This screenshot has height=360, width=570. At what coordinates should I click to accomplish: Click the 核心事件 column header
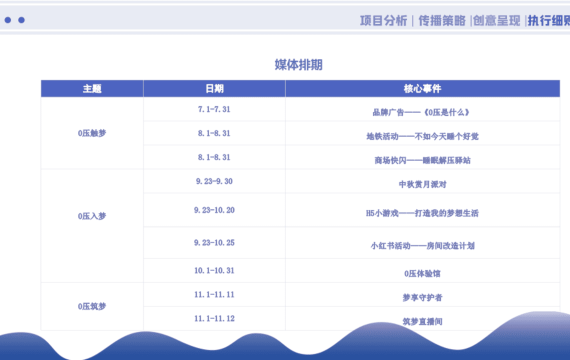(422, 89)
